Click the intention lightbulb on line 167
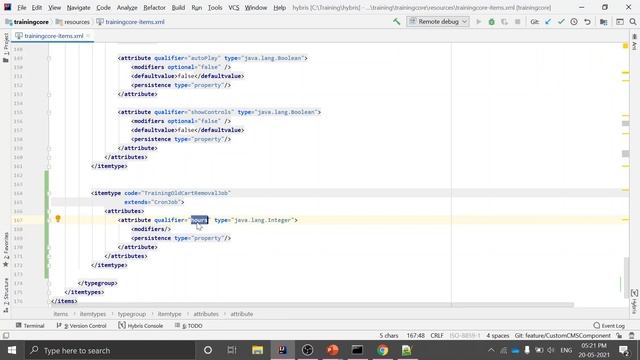This screenshot has height=360, width=640. [58, 219]
